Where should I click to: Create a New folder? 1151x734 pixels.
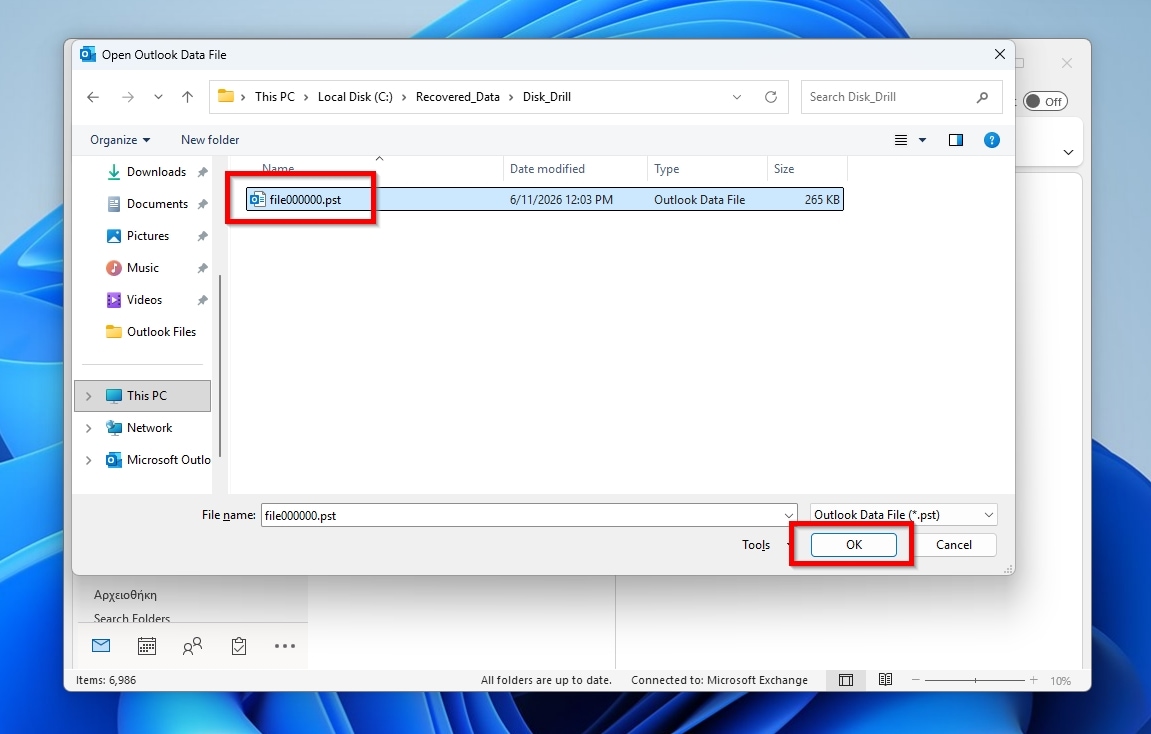210,139
